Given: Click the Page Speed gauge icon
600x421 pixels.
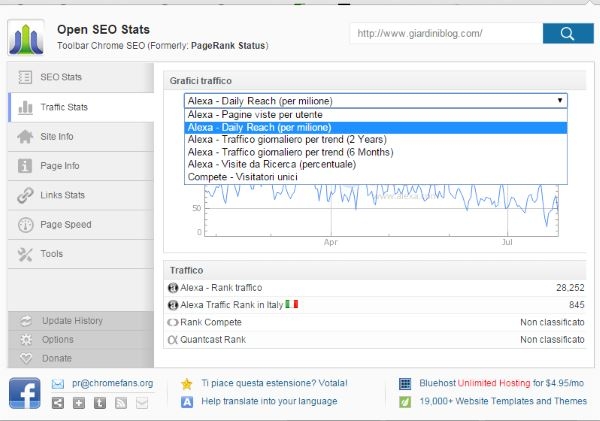Looking at the screenshot, I should pos(26,225).
